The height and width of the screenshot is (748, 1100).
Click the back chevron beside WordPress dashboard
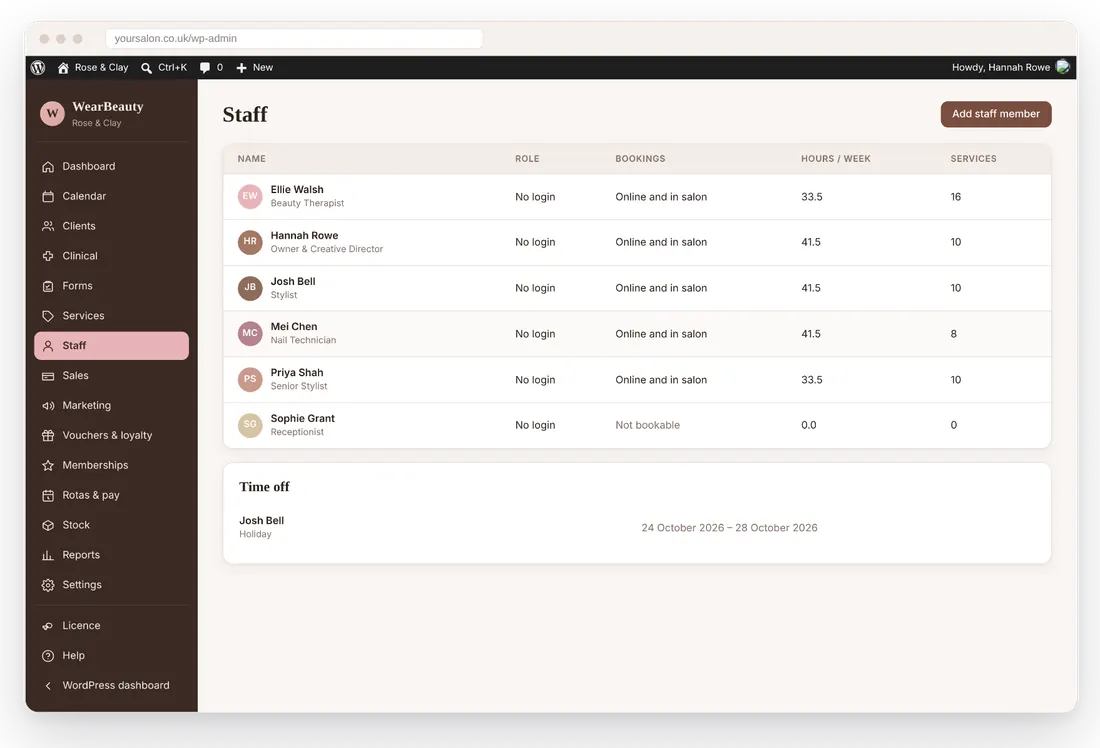click(x=48, y=686)
